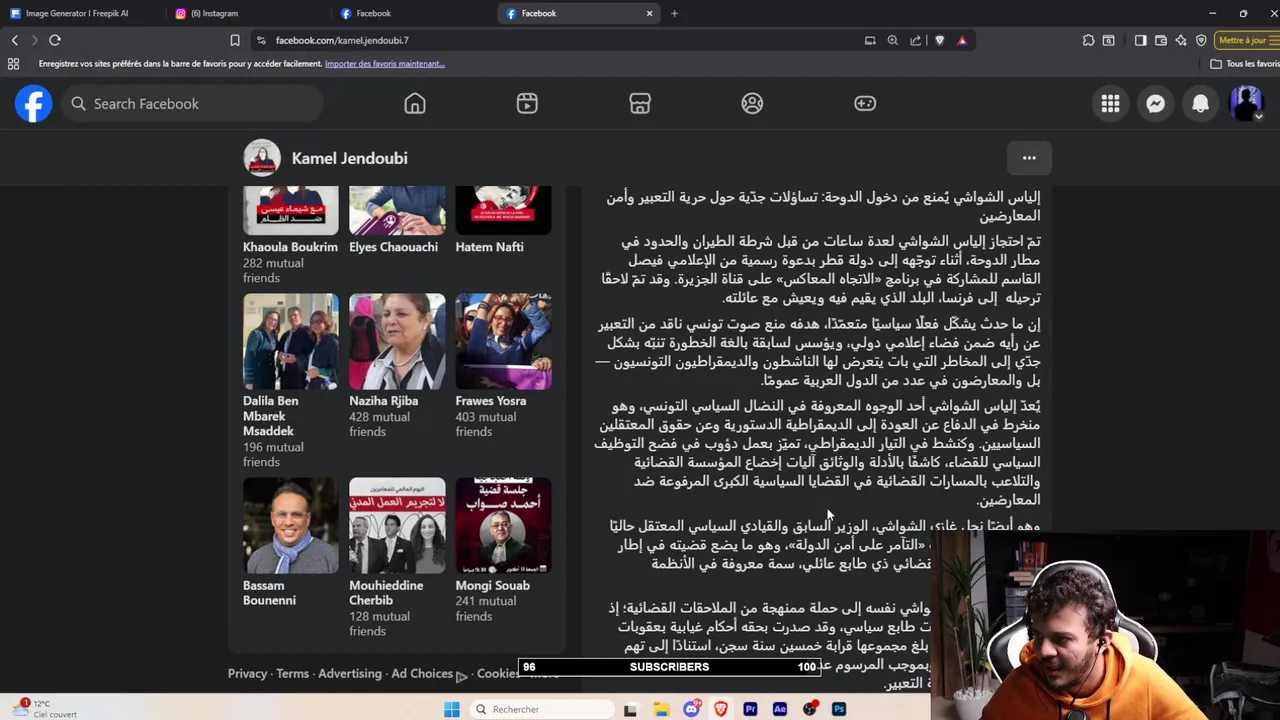
Task: Open the Facebook menu grid icon
Action: [x=1110, y=104]
